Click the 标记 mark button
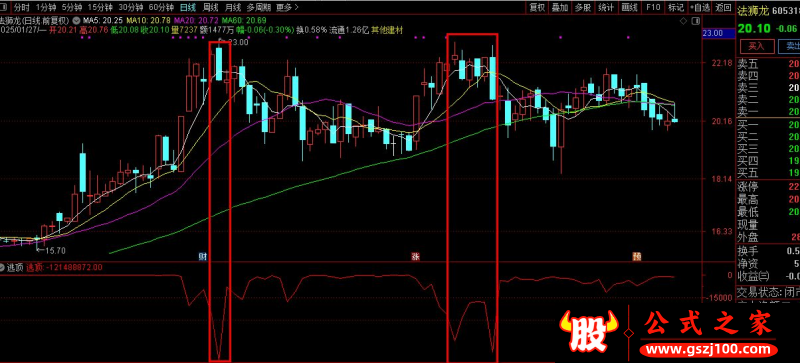800x363 pixels. click(x=676, y=7)
